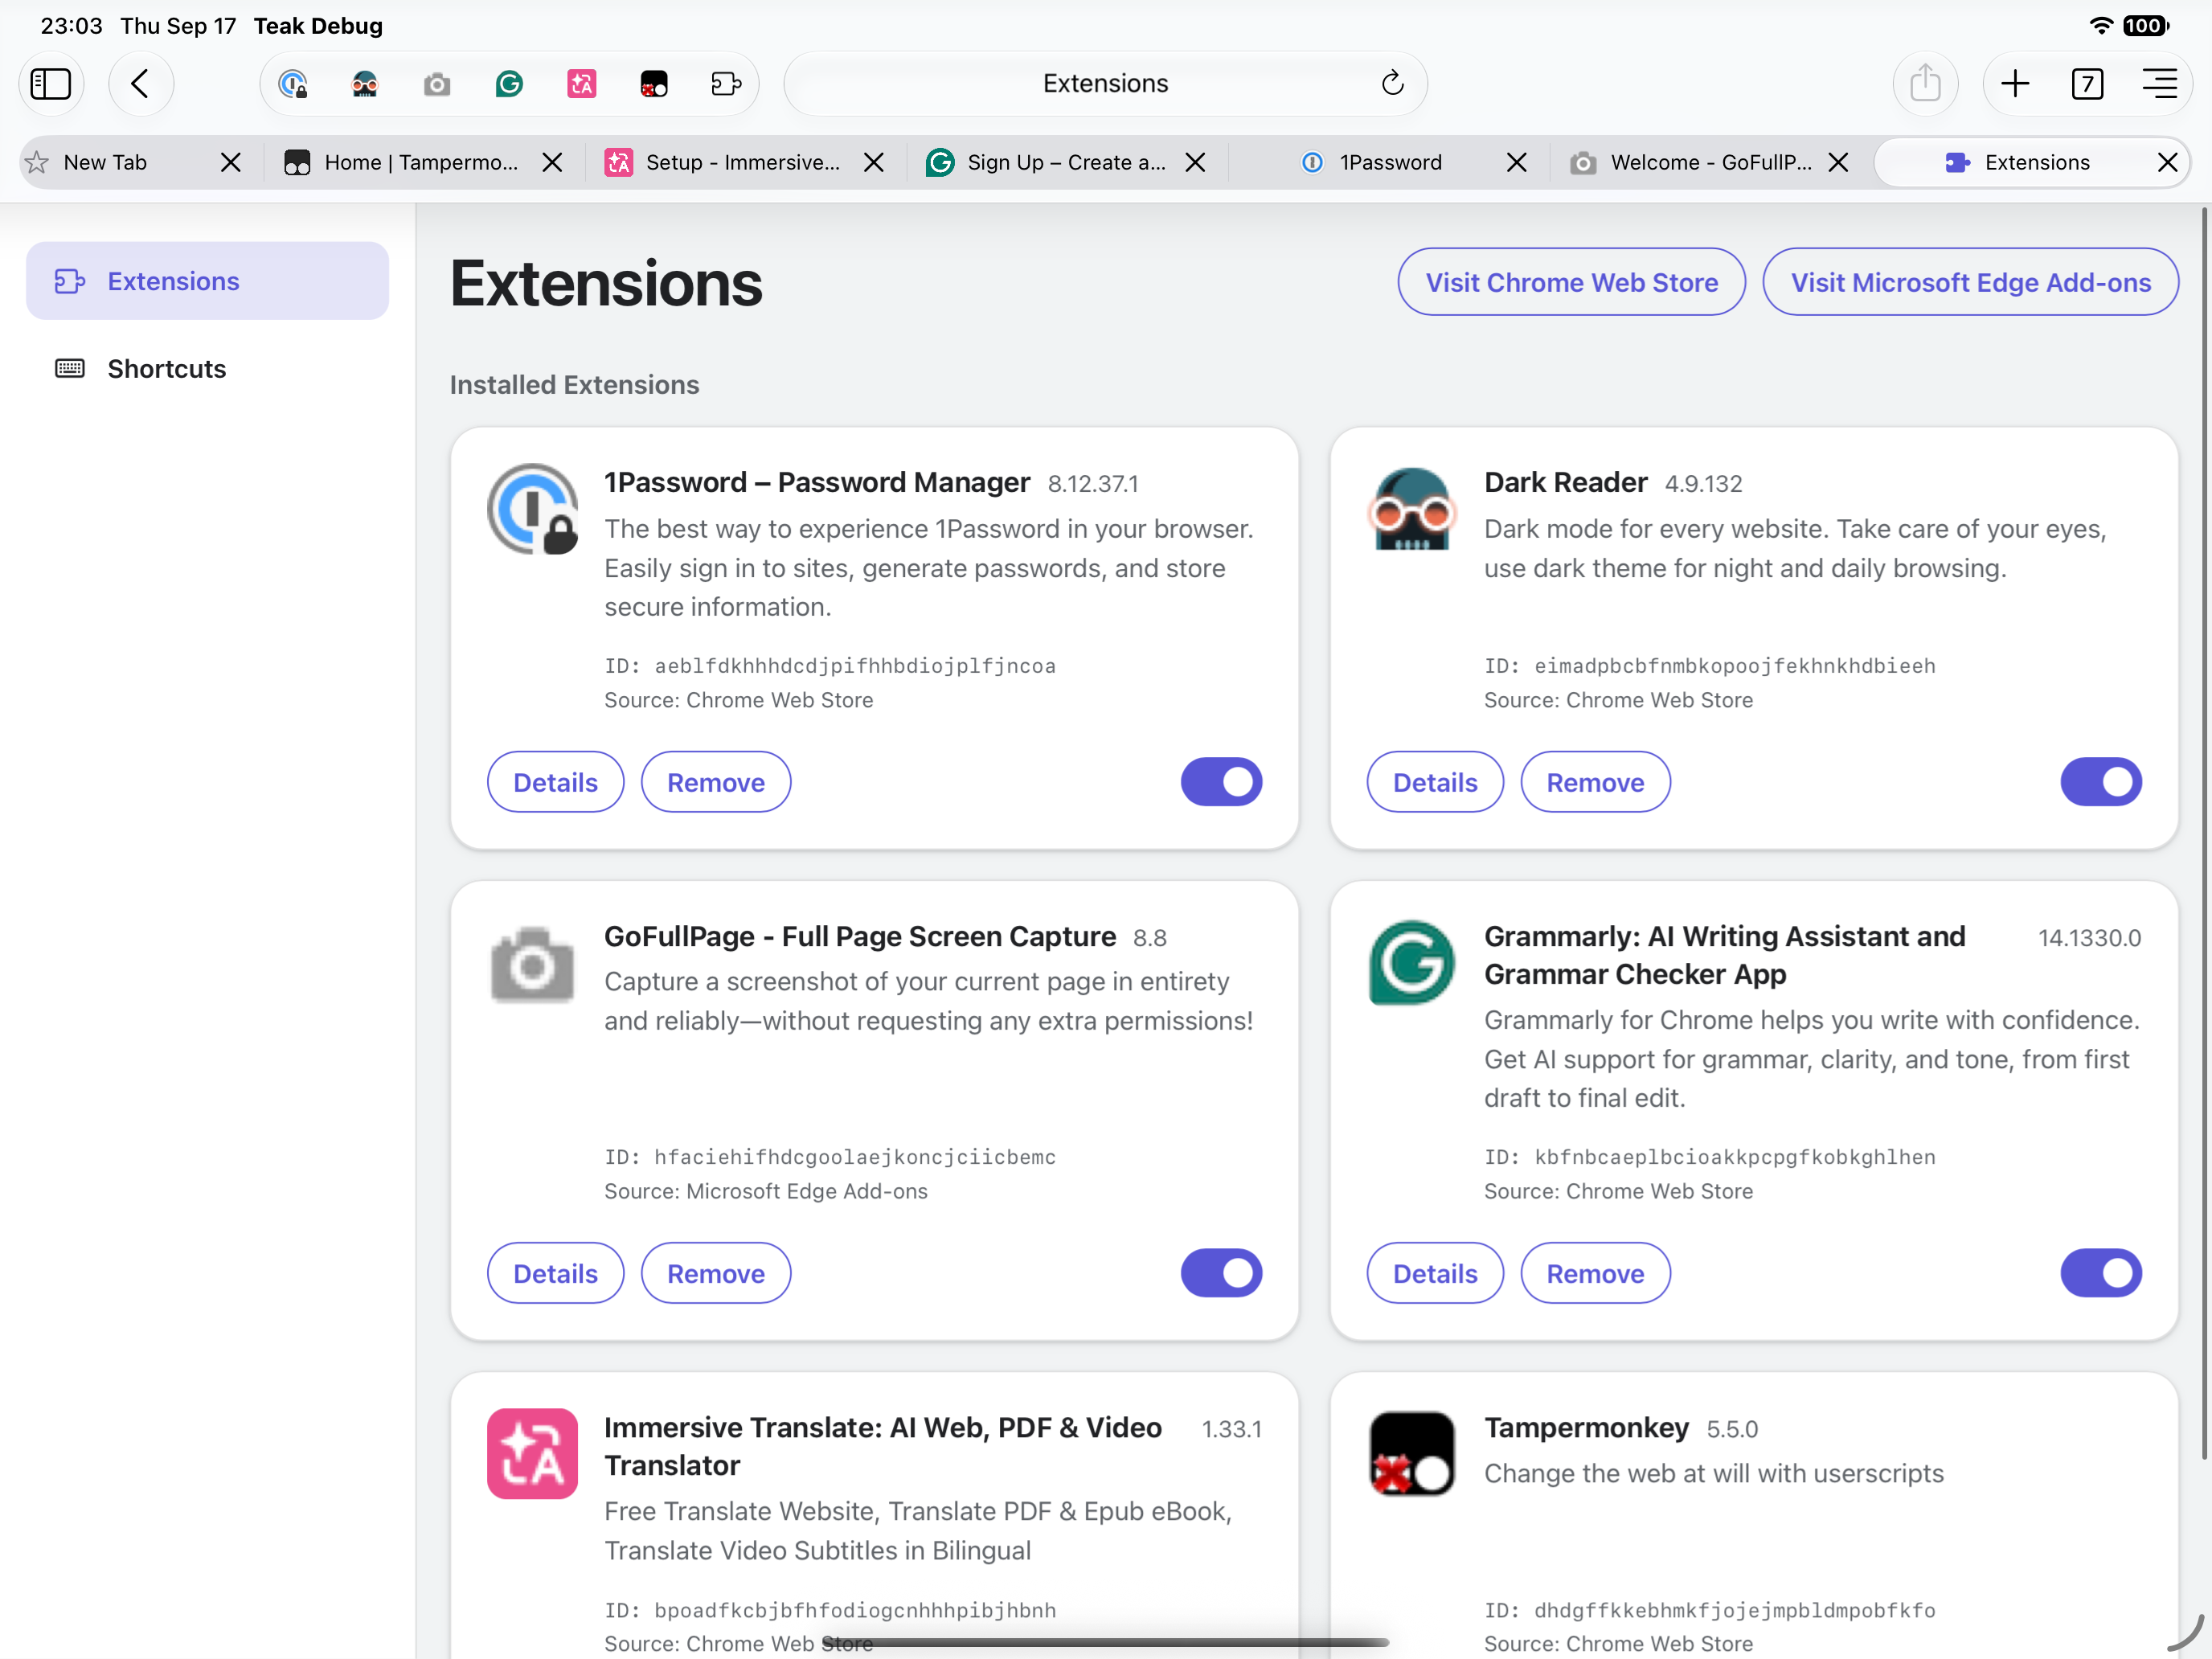Open Immersive Translate toolbar icon
Screen dimensions: 2212x1659
[581, 84]
